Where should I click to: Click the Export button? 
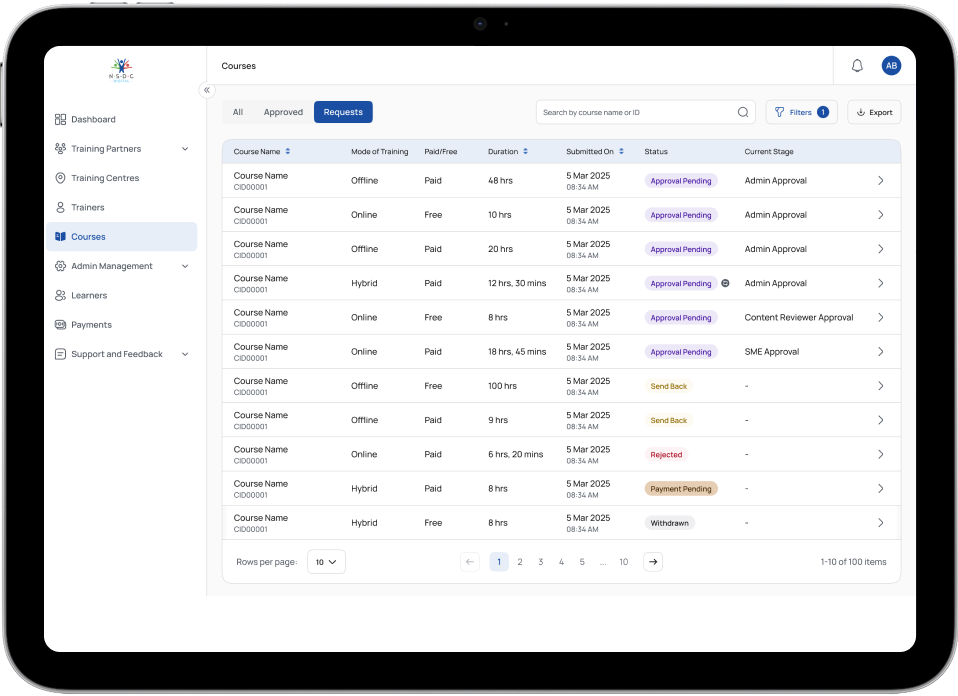(x=874, y=112)
